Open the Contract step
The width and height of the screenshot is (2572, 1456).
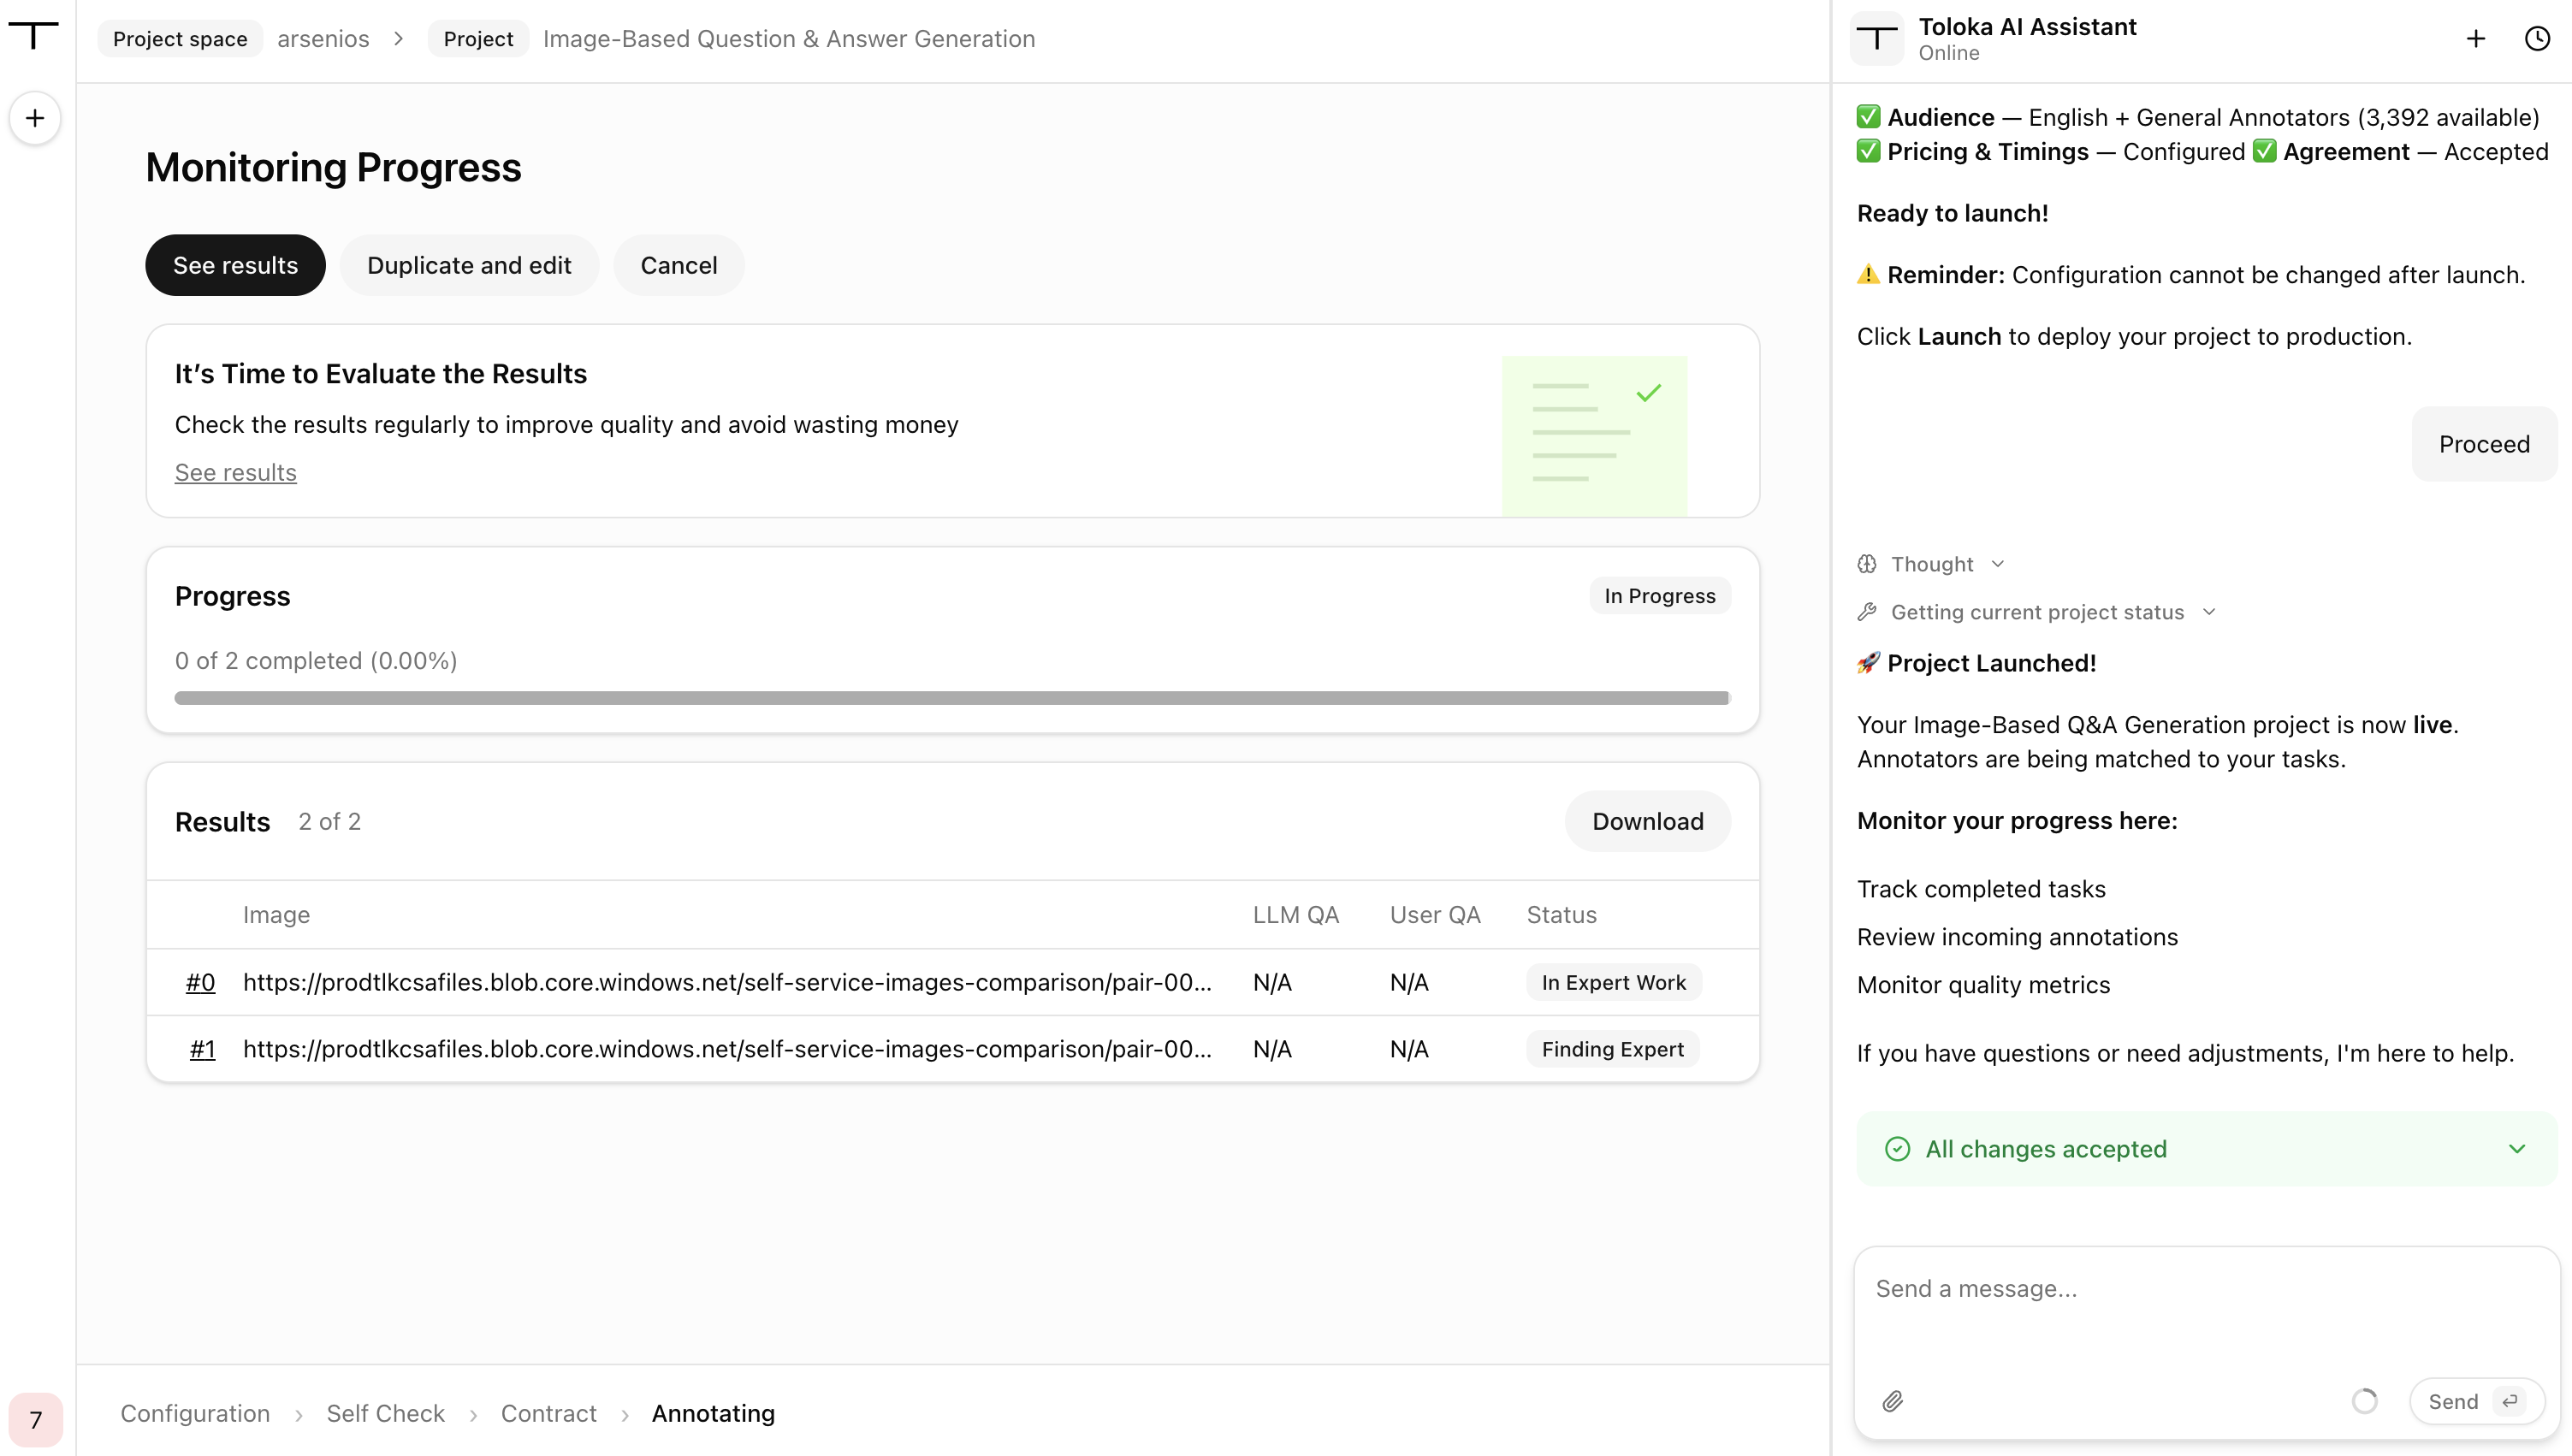point(548,1413)
